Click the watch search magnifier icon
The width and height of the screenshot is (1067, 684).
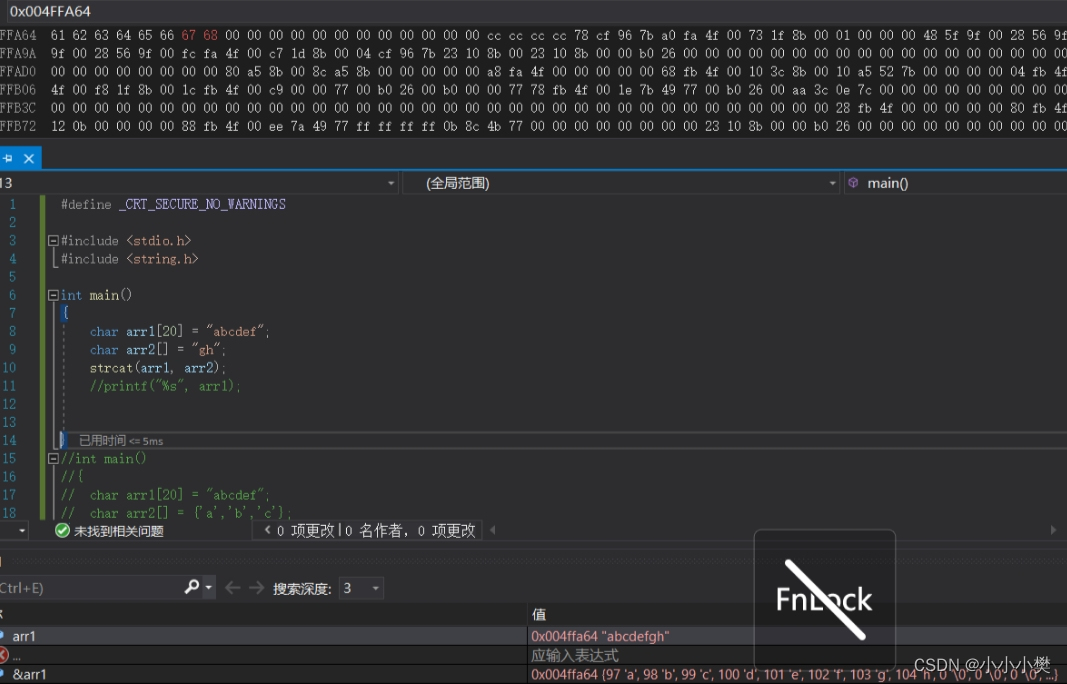(x=192, y=587)
